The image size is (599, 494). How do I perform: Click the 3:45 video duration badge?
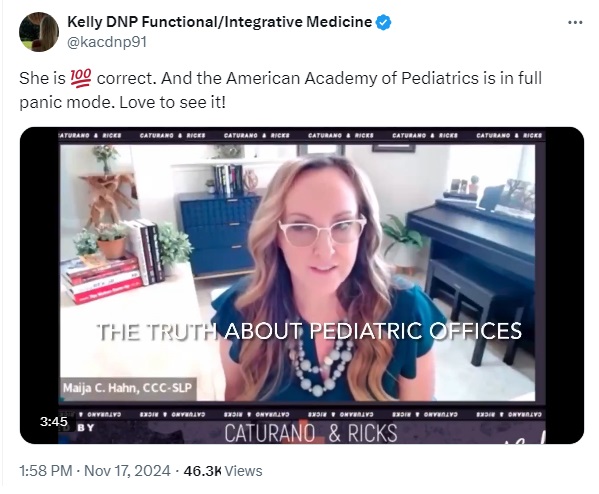point(53,422)
